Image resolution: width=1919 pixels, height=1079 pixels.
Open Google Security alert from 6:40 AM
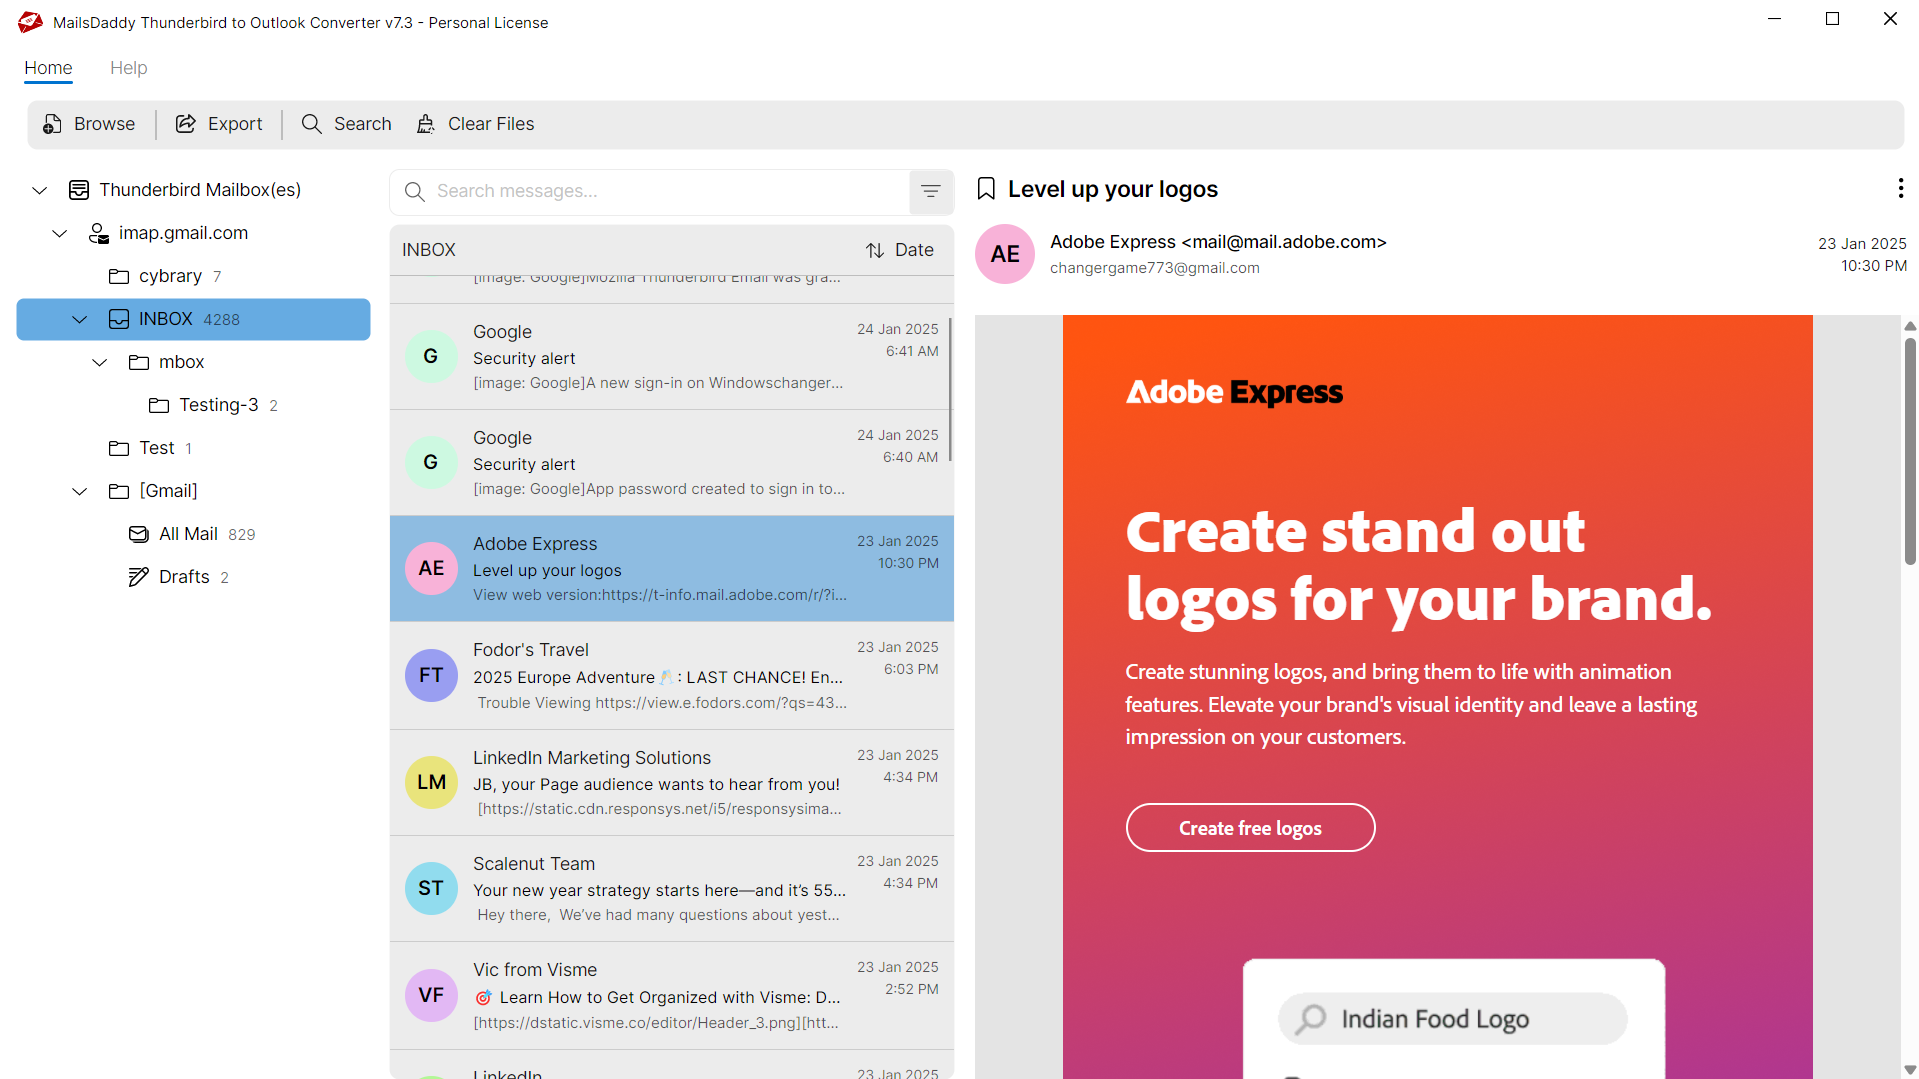tap(671, 463)
